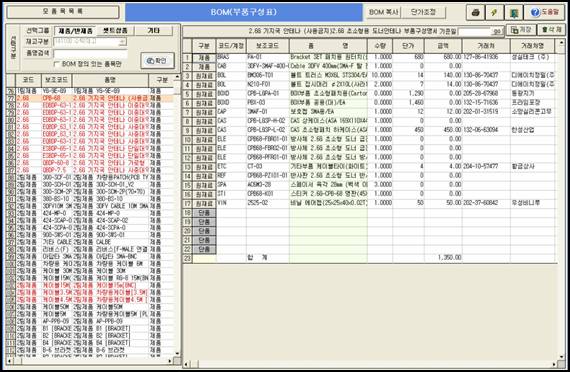
Task: Select row 'B1 [BRACKET]' in the left list
Action: click(90, 329)
